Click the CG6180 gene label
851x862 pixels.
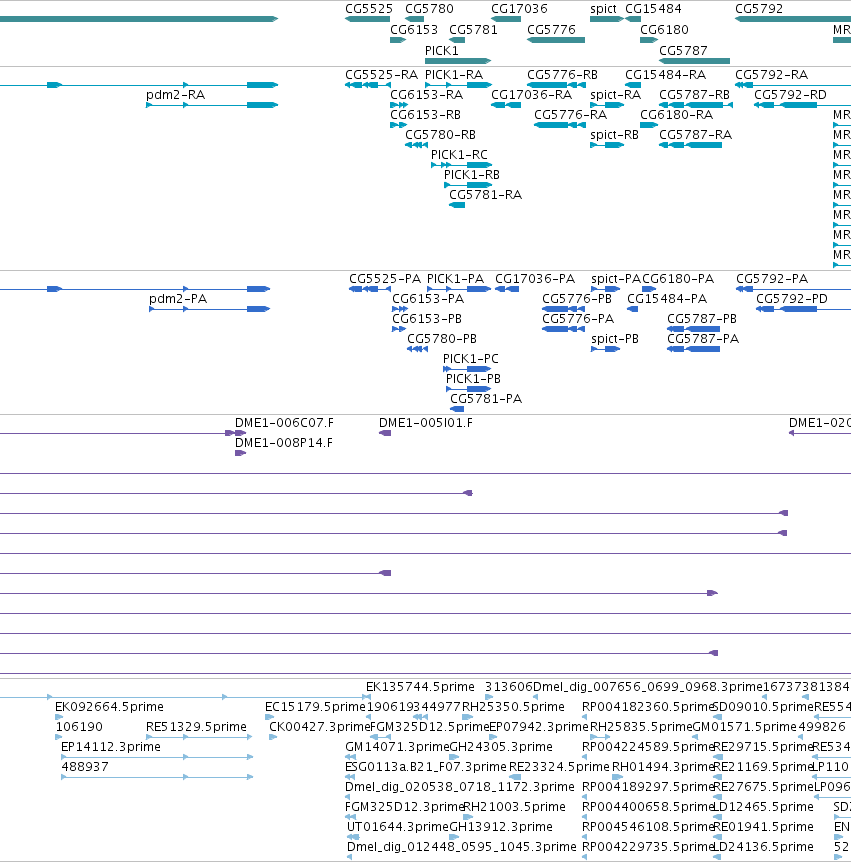(x=664, y=30)
